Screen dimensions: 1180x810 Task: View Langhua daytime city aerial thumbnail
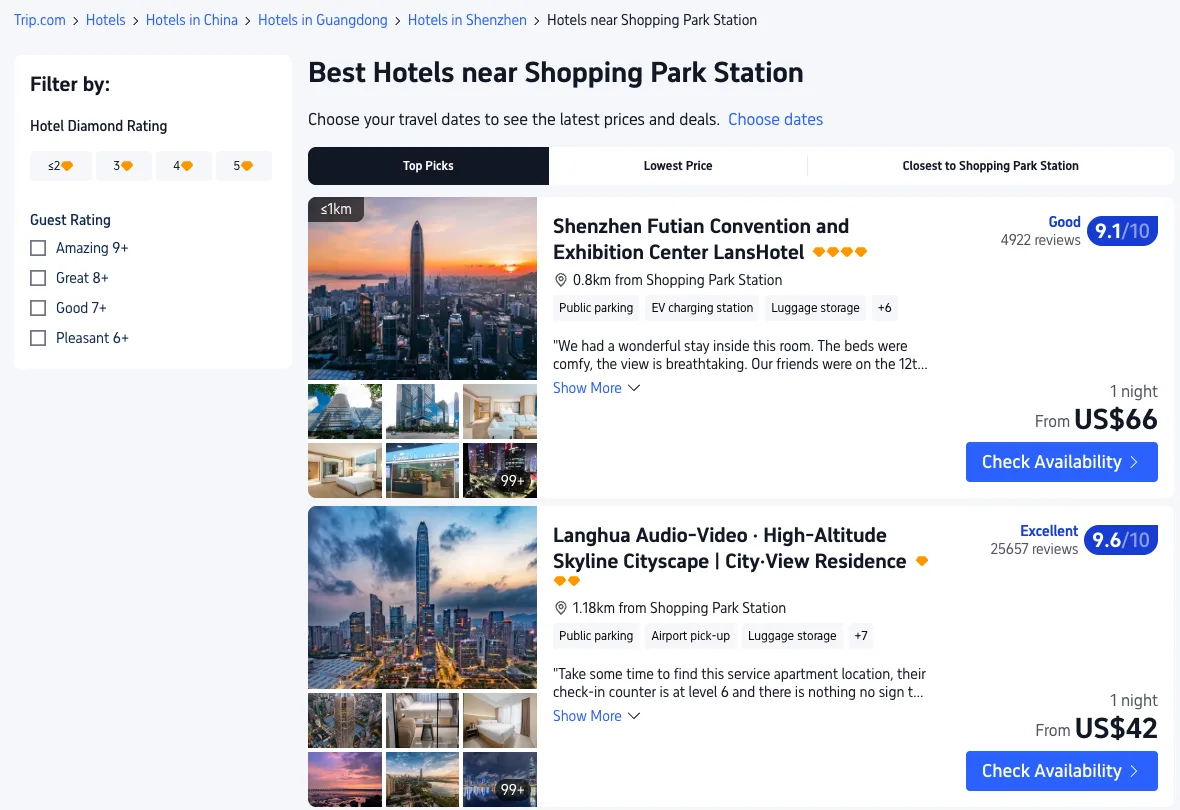point(422,780)
